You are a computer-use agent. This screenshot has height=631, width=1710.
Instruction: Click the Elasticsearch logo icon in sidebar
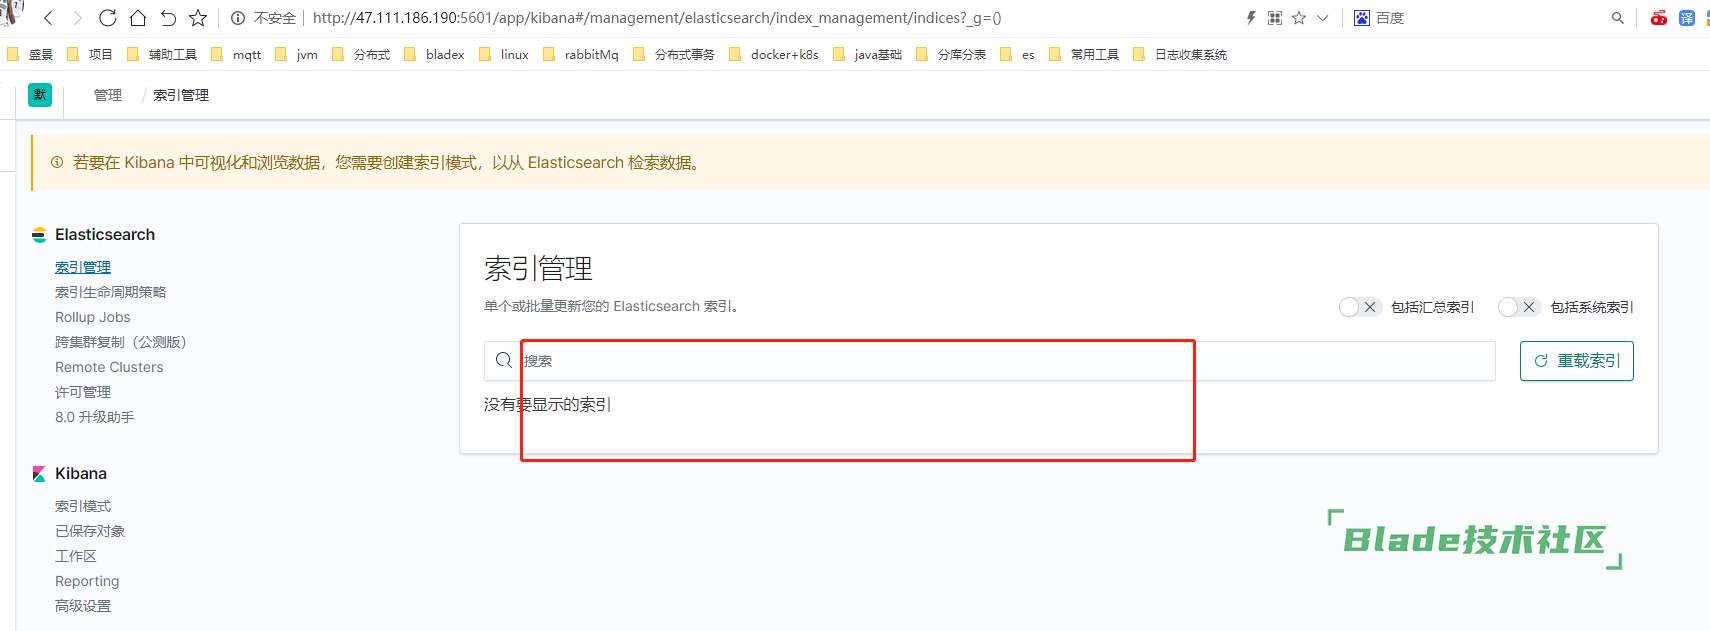click(39, 235)
